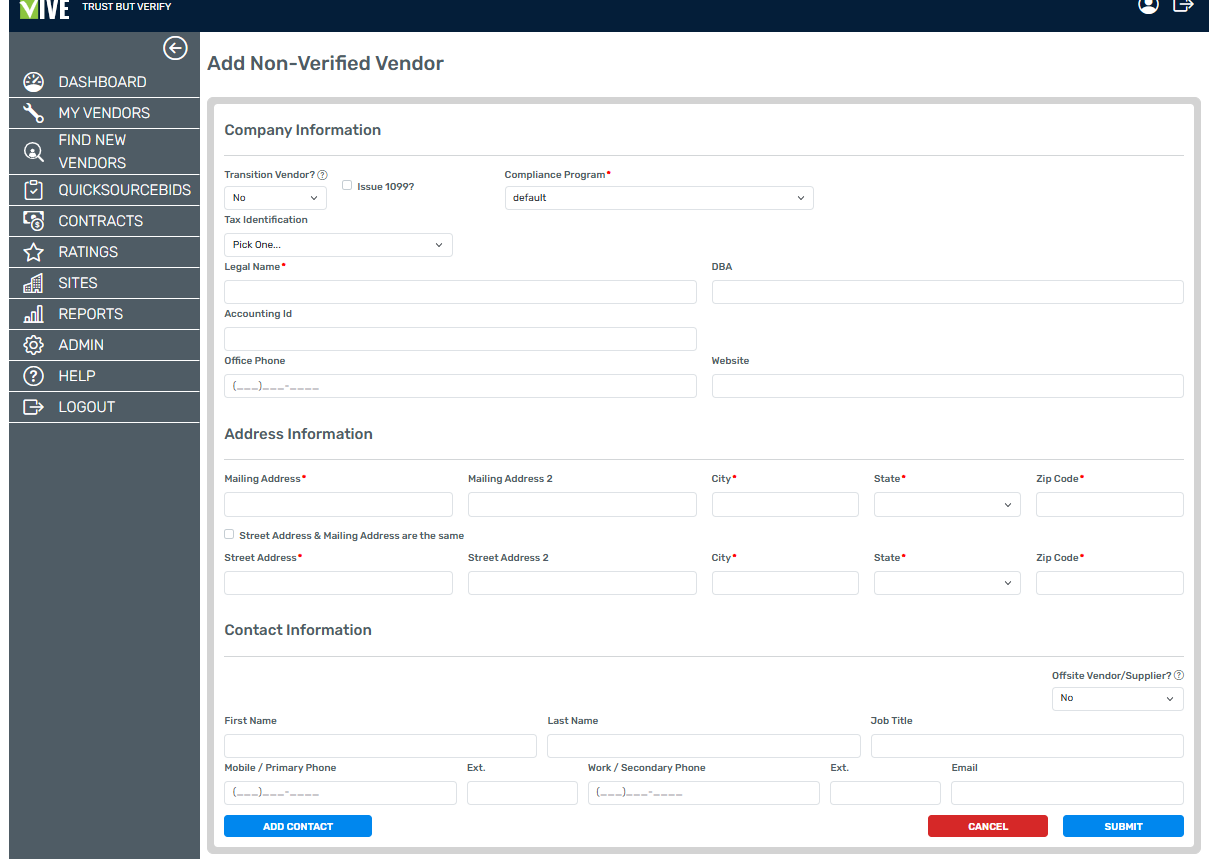Screen dimensions: 1215x859
Task: Check the Issue 1099 checkbox
Action: click(347, 185)
